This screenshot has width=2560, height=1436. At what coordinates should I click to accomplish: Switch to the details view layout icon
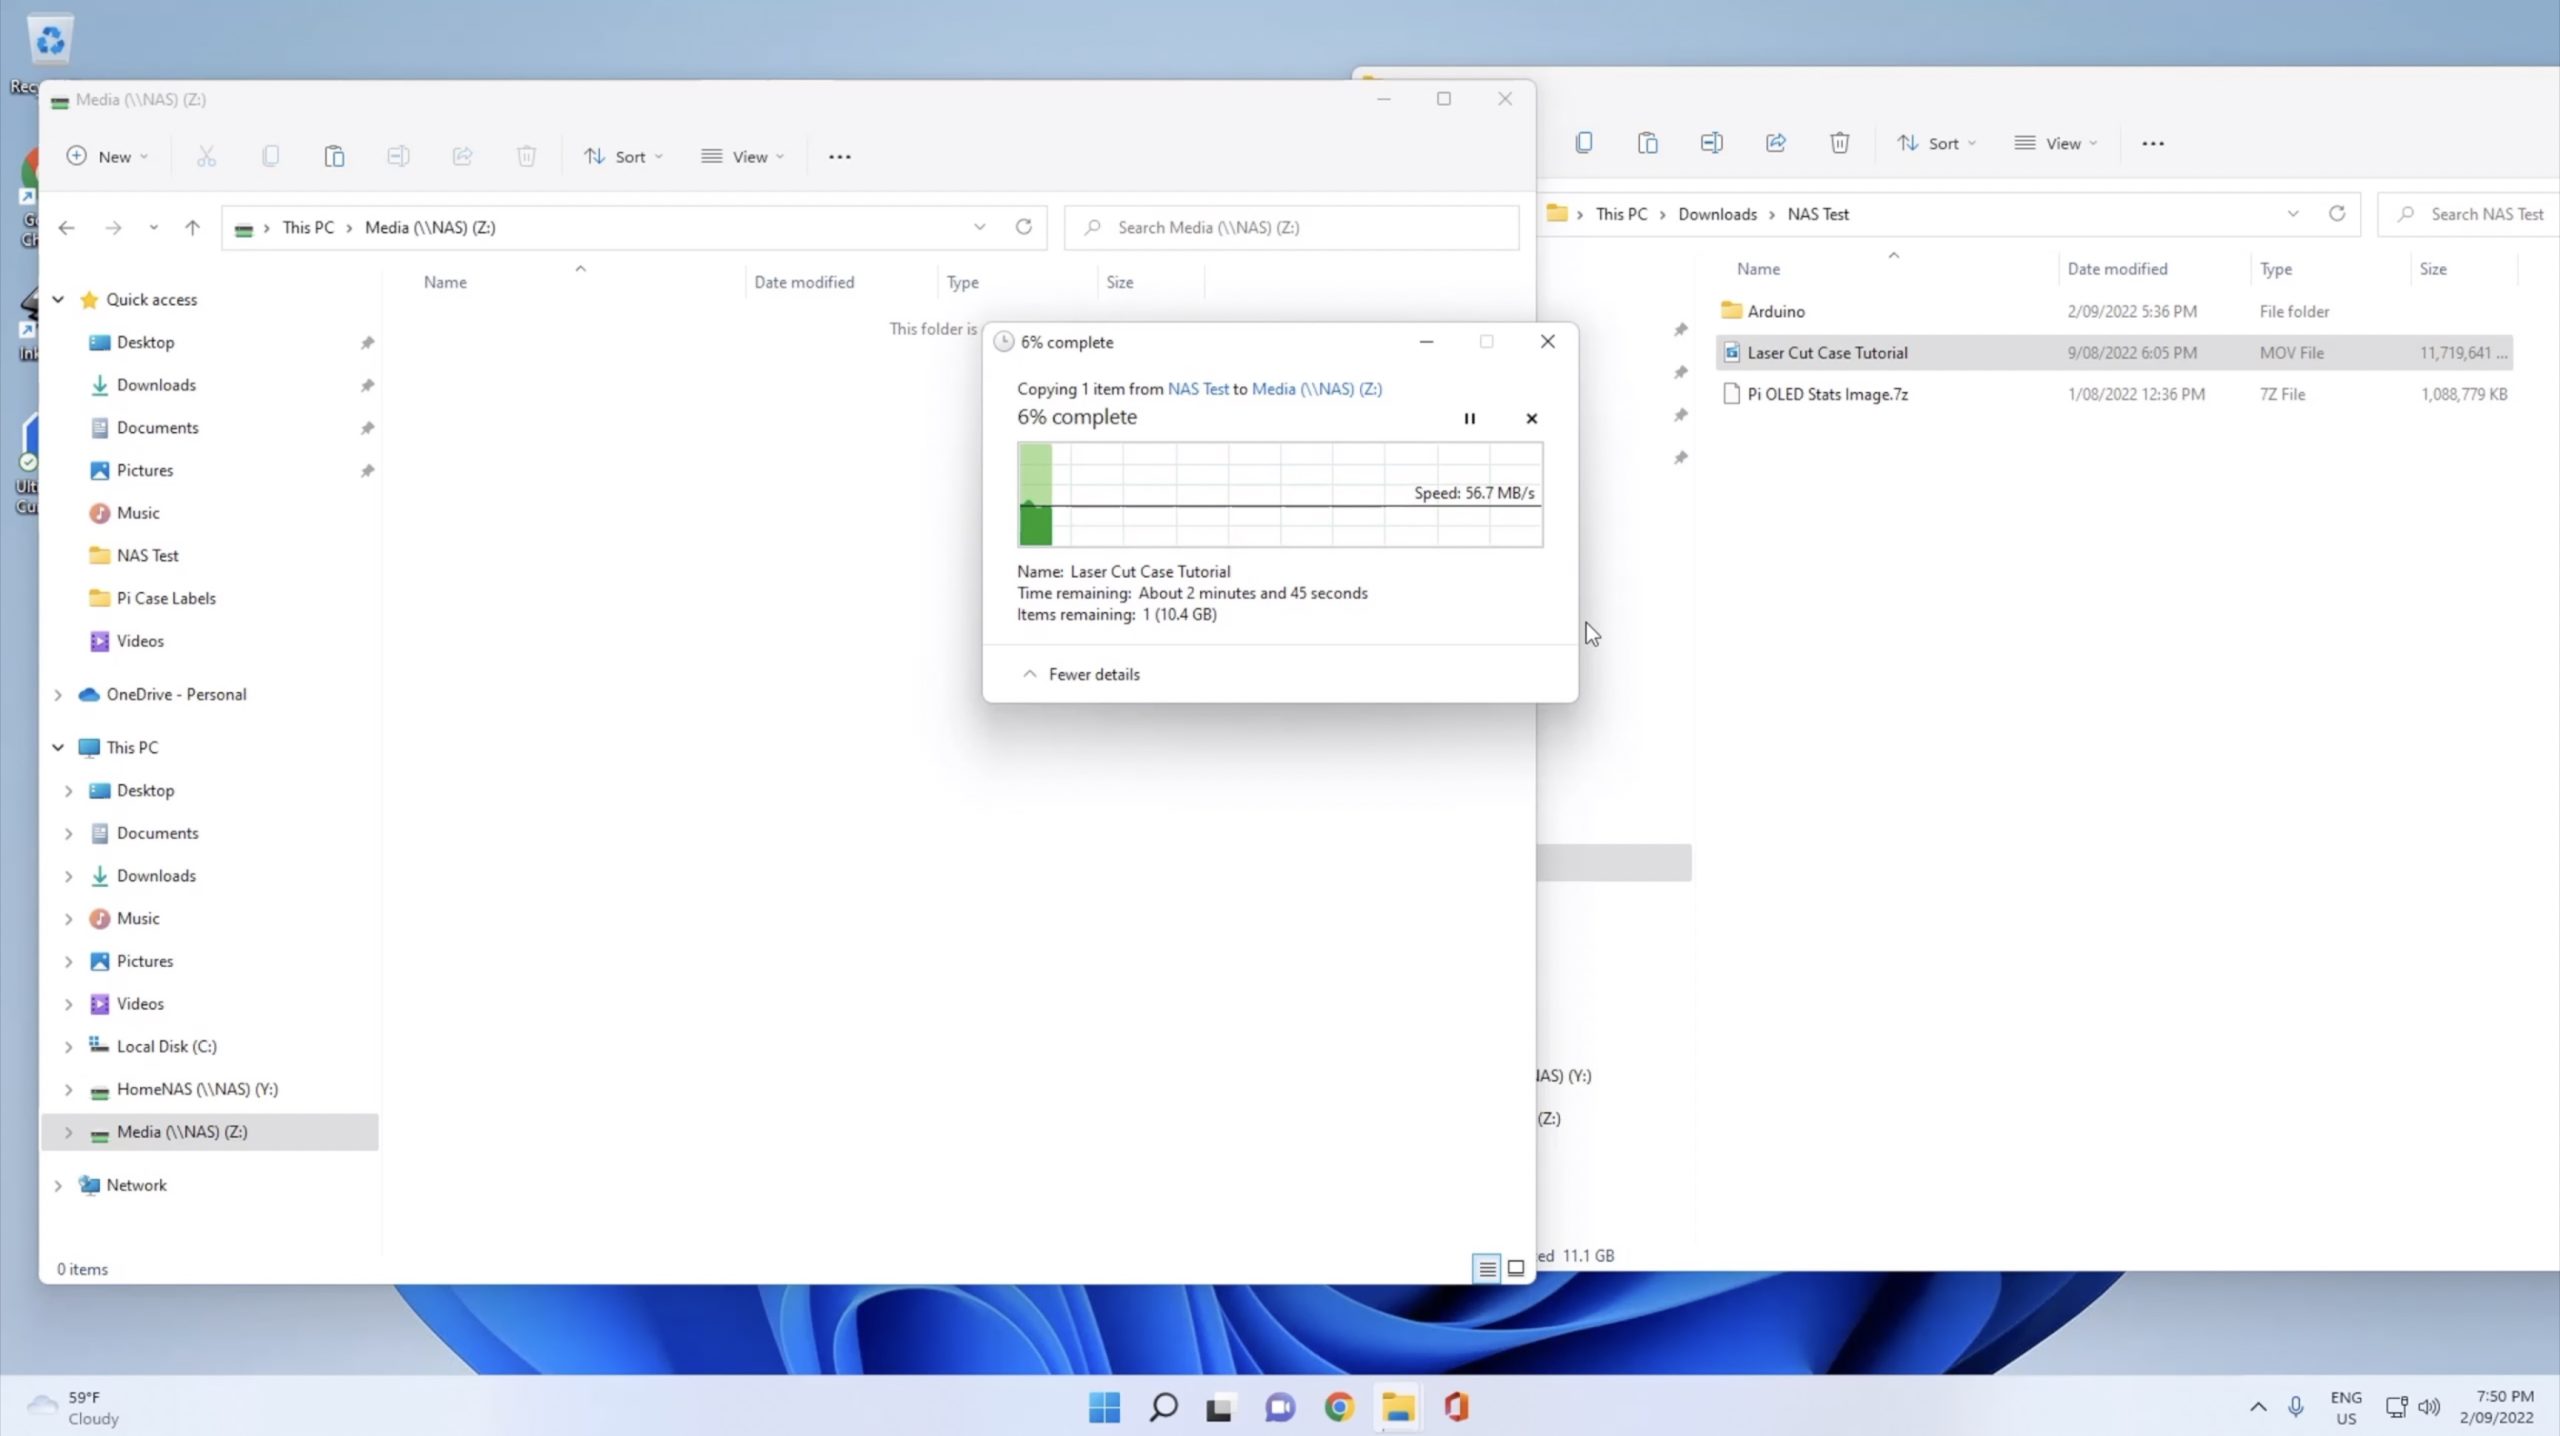tap(1487, 1268)
